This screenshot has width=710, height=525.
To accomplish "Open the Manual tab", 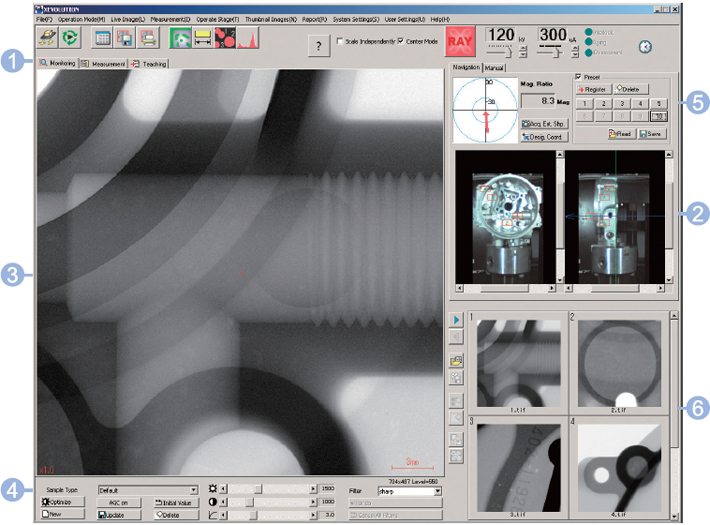I will [x=494, y=67].
